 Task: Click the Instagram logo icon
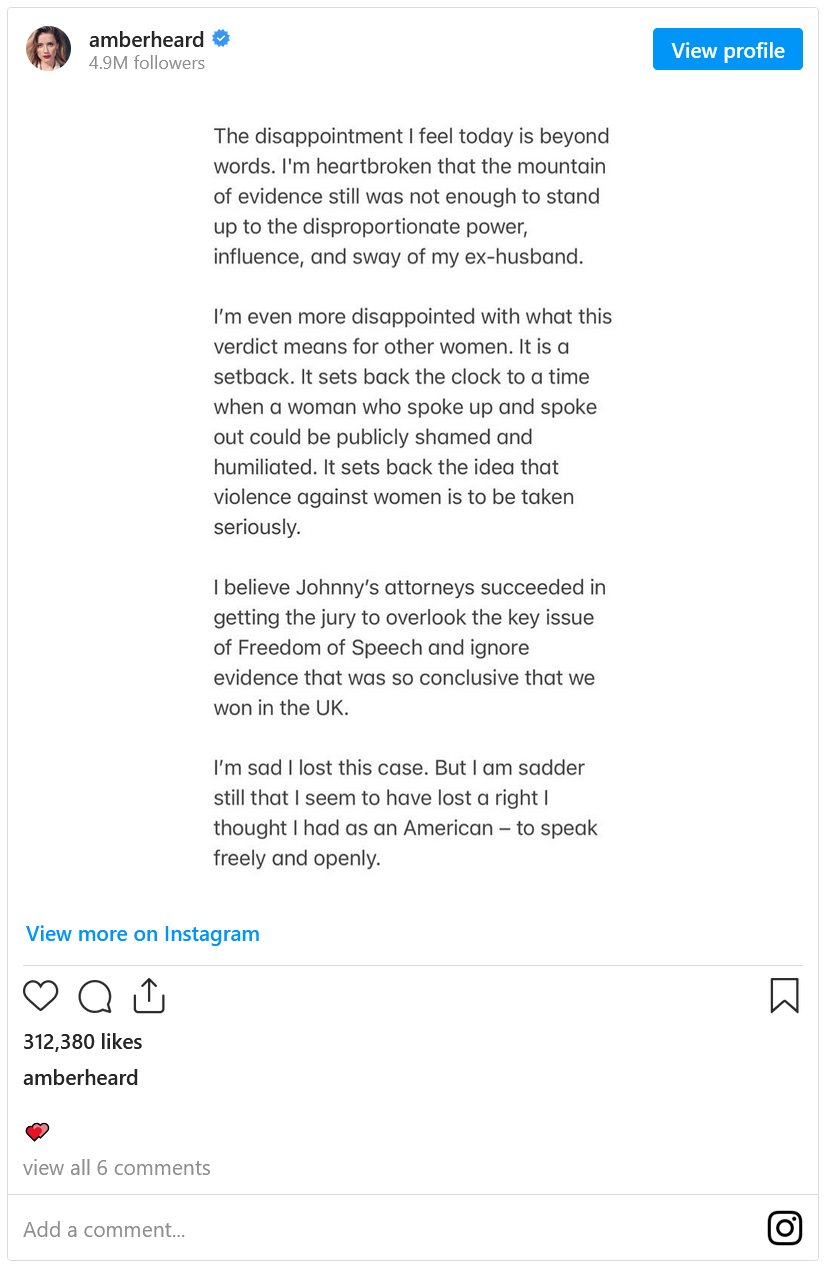click(784, 1228)
